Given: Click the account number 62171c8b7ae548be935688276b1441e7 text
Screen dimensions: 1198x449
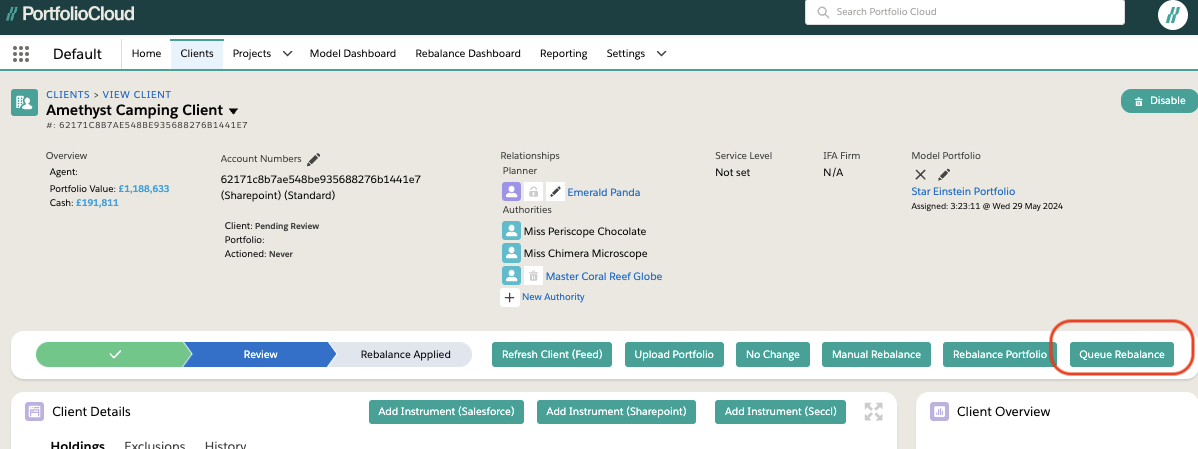Looking at the screenshot, I should coord(321,179).
